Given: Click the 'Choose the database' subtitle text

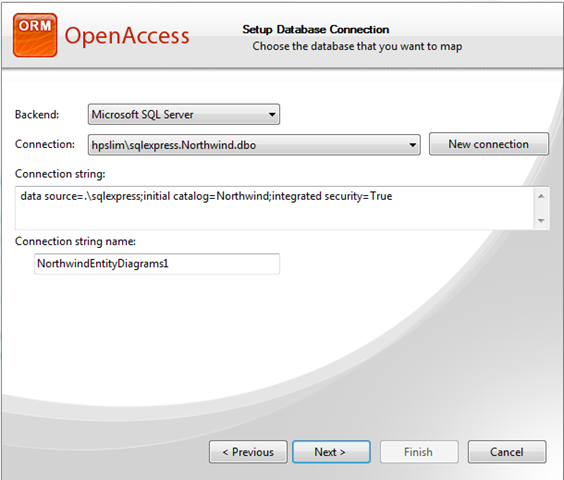Looking at the screenshot, I should [x=357, y=46].
